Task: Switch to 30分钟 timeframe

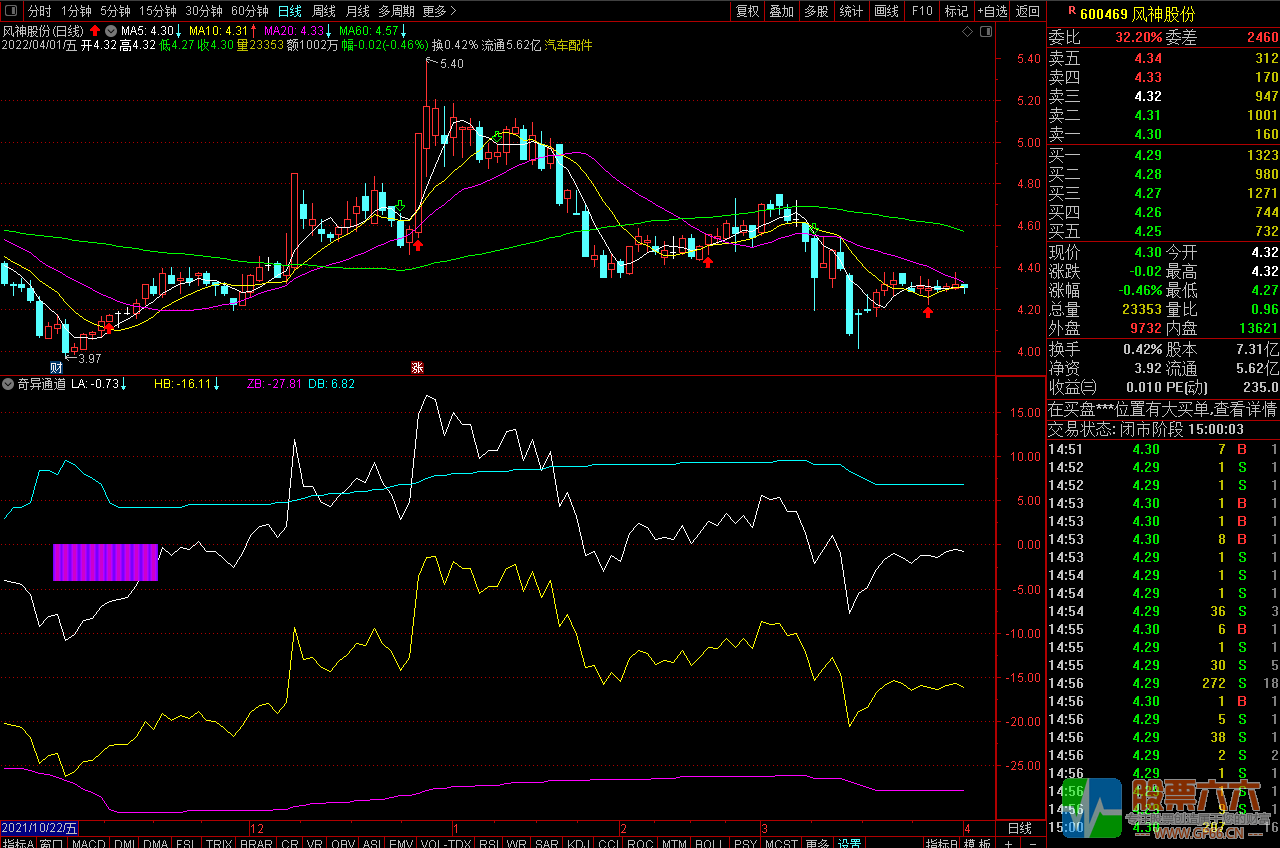Action: click(203, 11)
